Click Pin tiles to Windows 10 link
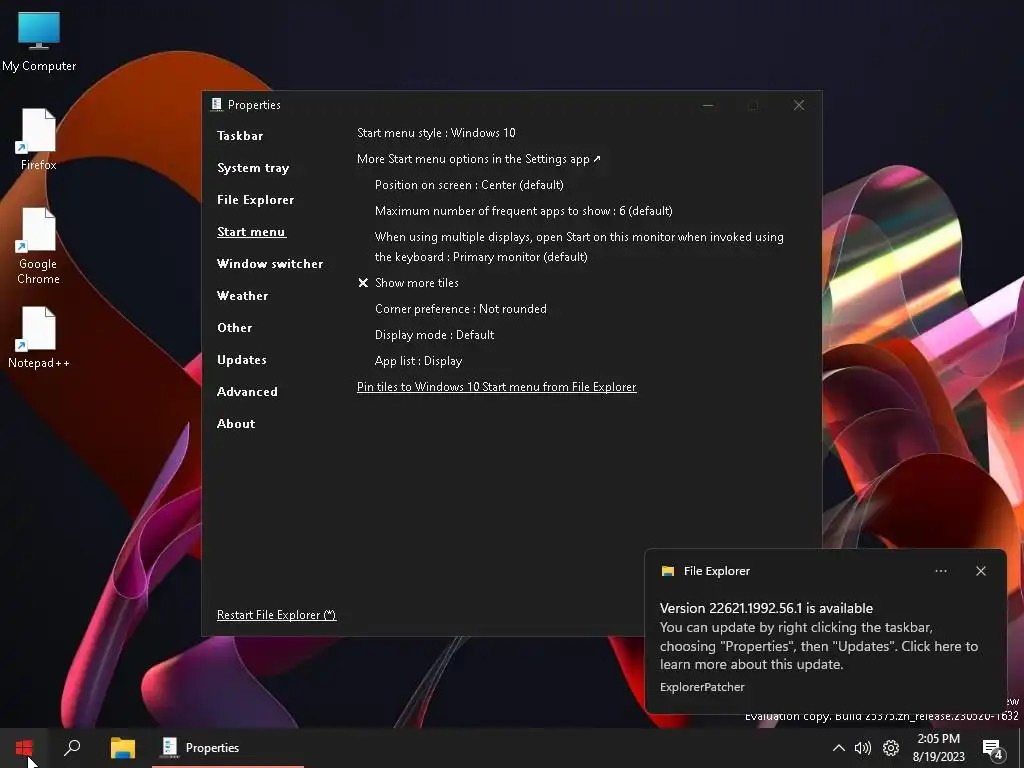This screenshot has width=1024, height=768. tap(496, 387)
